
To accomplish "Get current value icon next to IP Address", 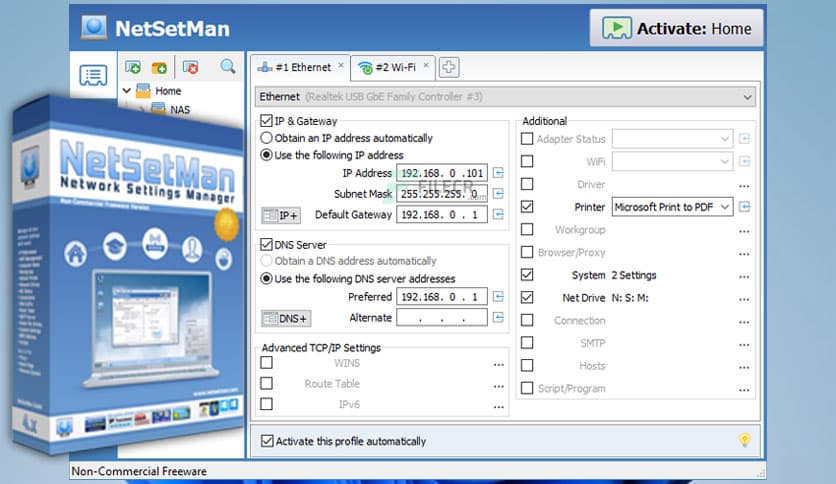I will (x=498, y=173).
